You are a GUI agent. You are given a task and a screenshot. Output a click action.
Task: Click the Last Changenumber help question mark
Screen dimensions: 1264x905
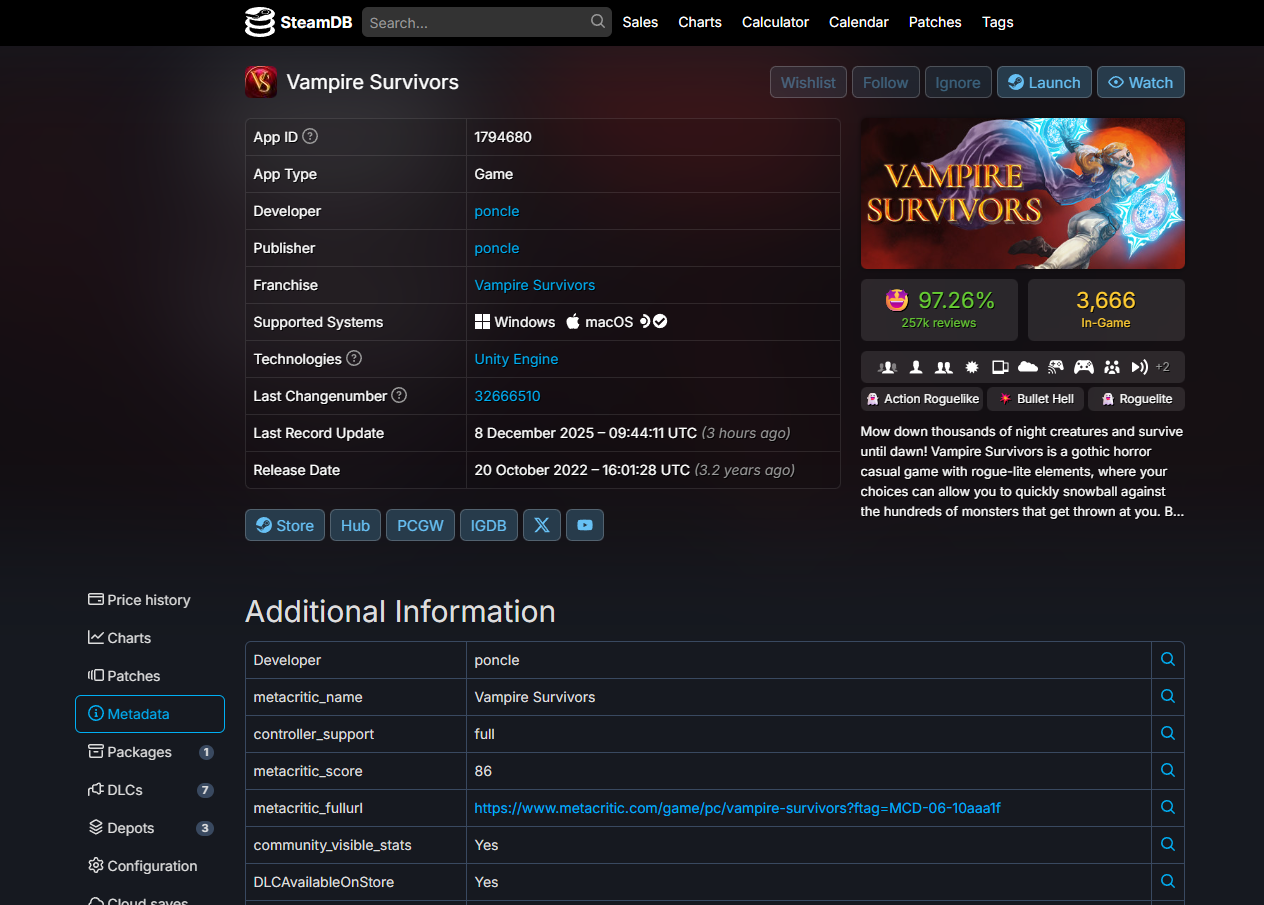point(399,395)
